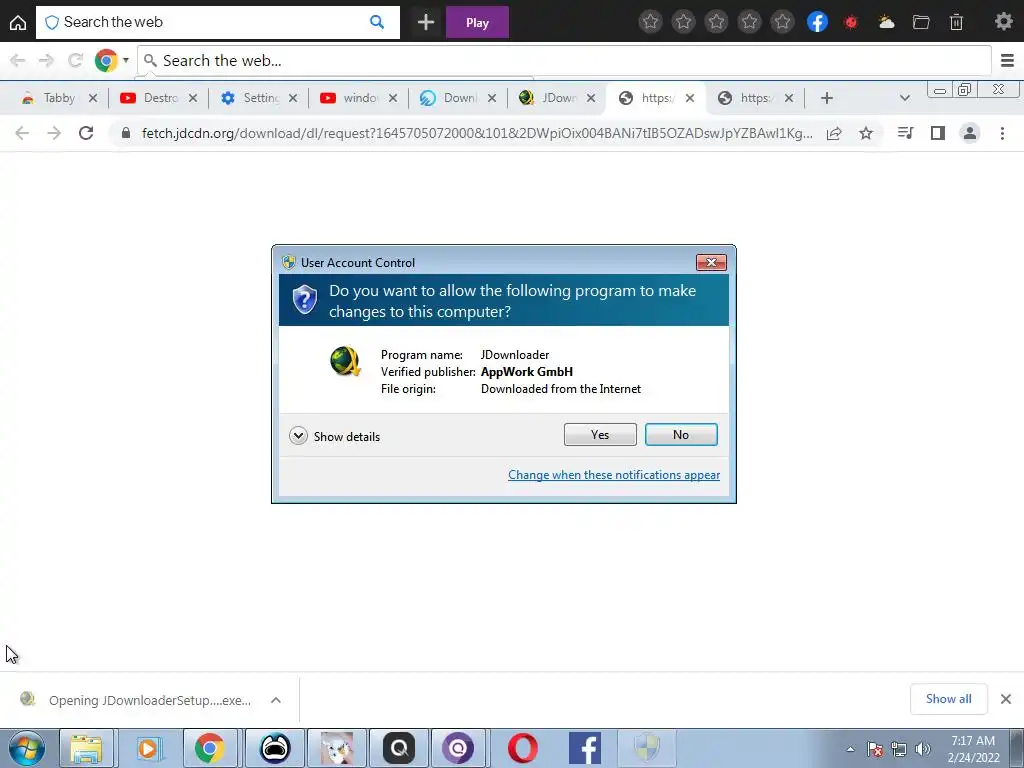Viewport: 1024px width, 768px height.
Task: Click the home icon in top bar
Action: click(x=18, y=23)
